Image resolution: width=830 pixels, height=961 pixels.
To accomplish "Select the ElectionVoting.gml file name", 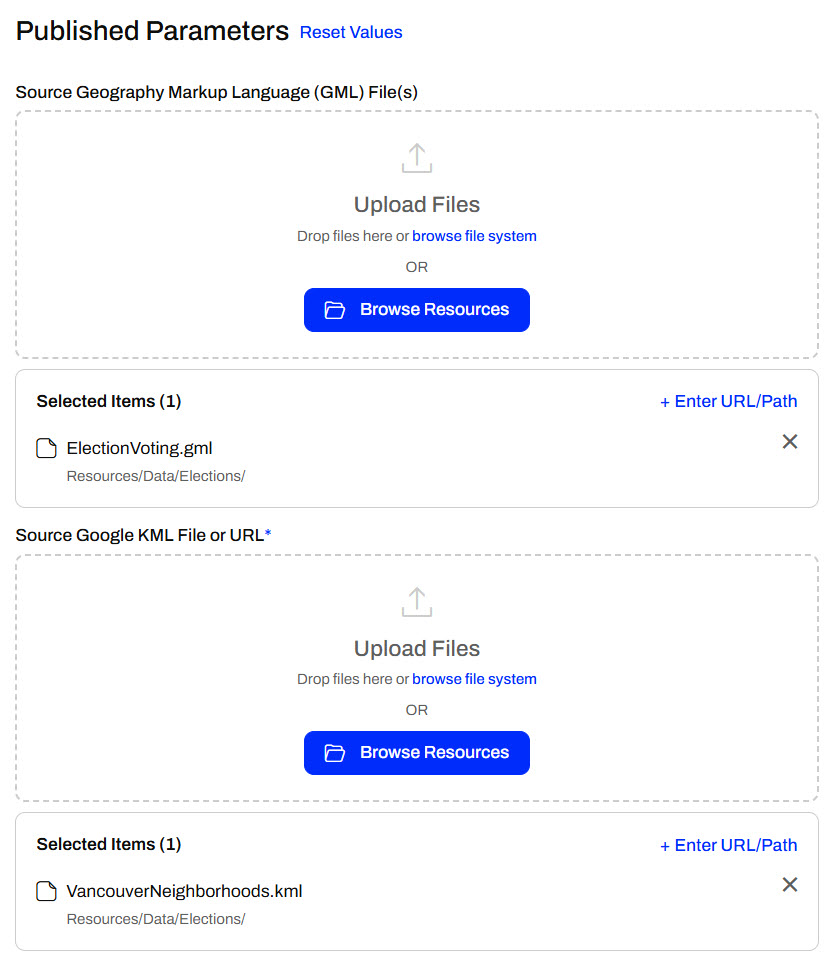I will tap(139, 448).
